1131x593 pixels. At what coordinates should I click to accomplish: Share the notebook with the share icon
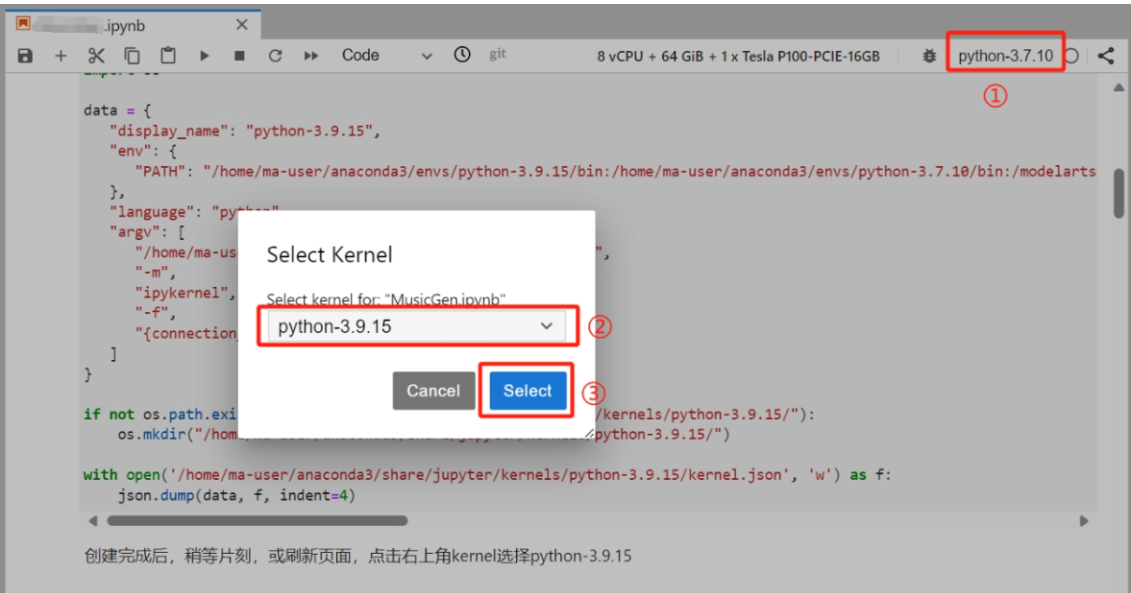(x=1106, y=56)
